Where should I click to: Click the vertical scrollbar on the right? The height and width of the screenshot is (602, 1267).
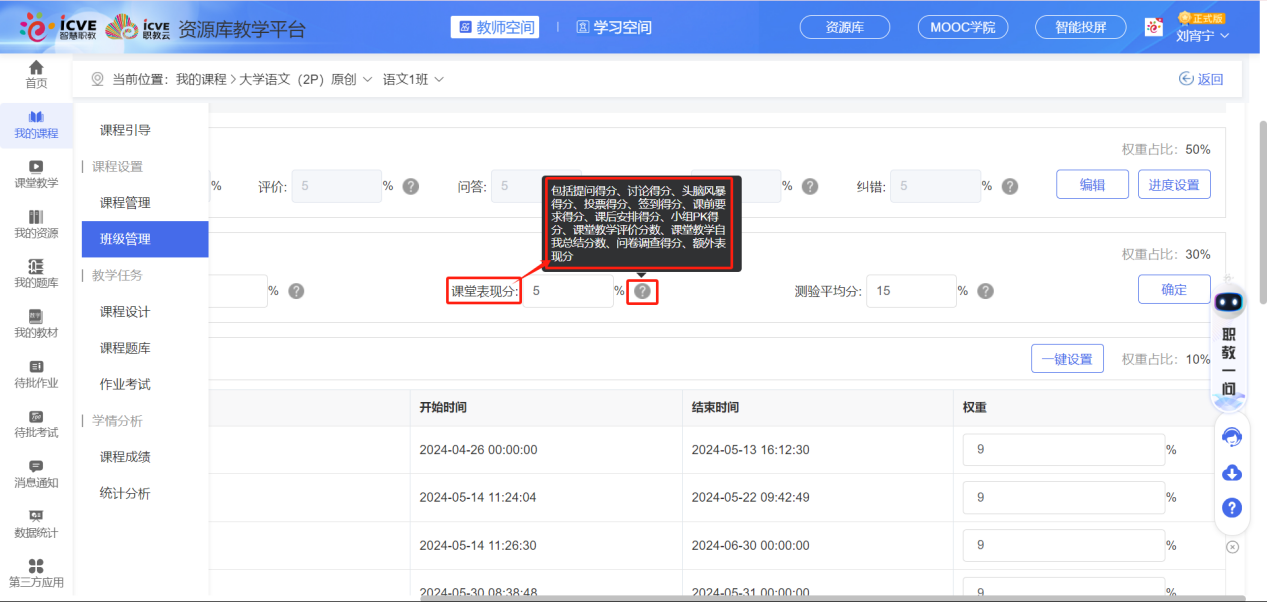1259,250
